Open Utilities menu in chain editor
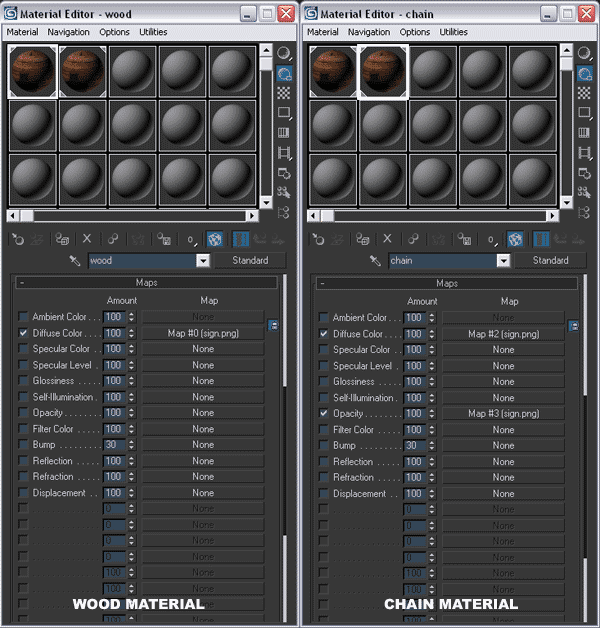This screenshot has height=628, width=600. (454, 32)
